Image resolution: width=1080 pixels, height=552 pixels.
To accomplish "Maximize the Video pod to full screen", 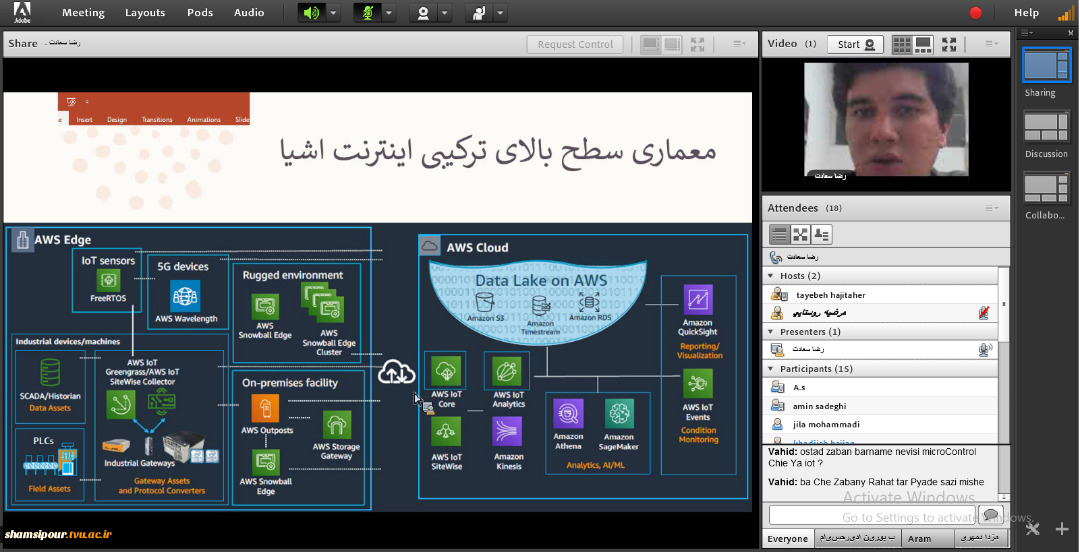I will point(949,44).
